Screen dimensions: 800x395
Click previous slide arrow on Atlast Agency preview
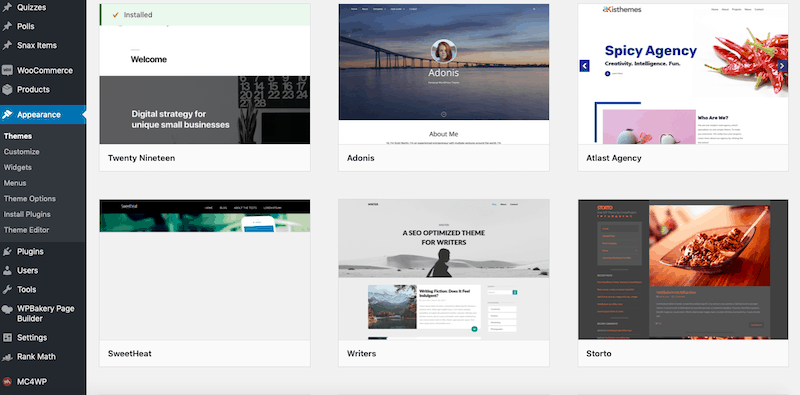click(585, 65)
